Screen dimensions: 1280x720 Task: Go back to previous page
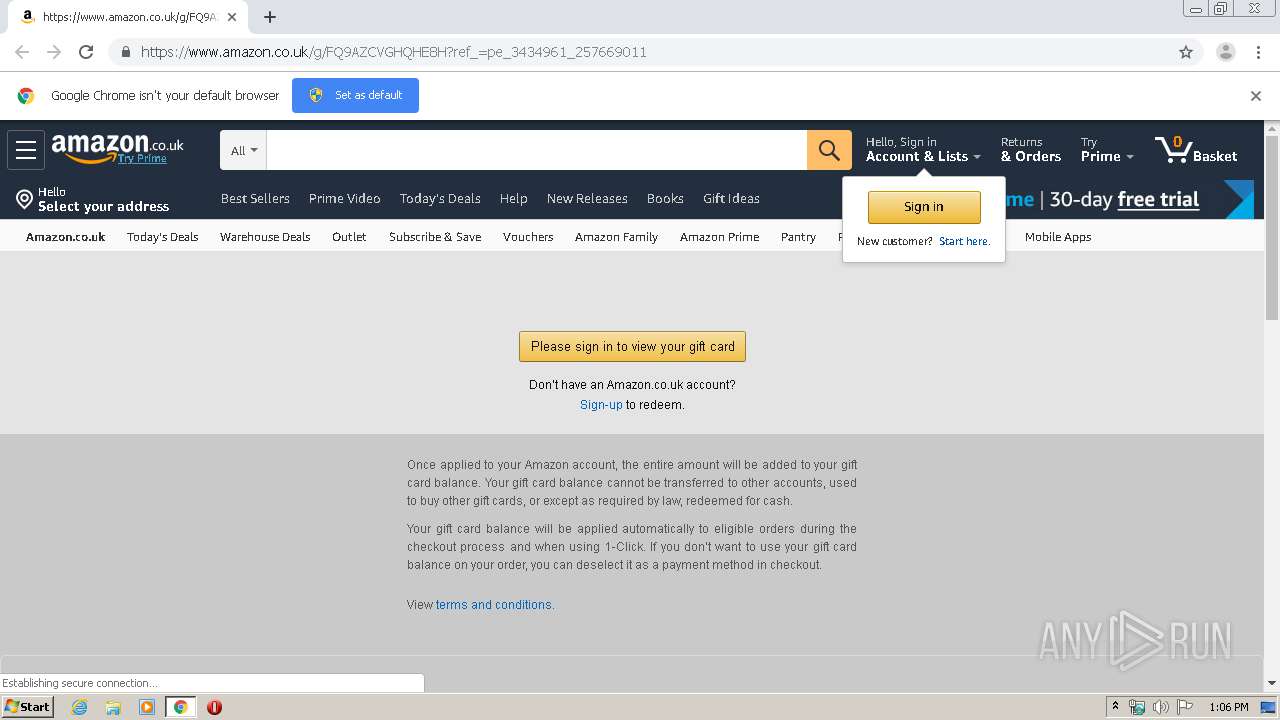pos(22,52)
